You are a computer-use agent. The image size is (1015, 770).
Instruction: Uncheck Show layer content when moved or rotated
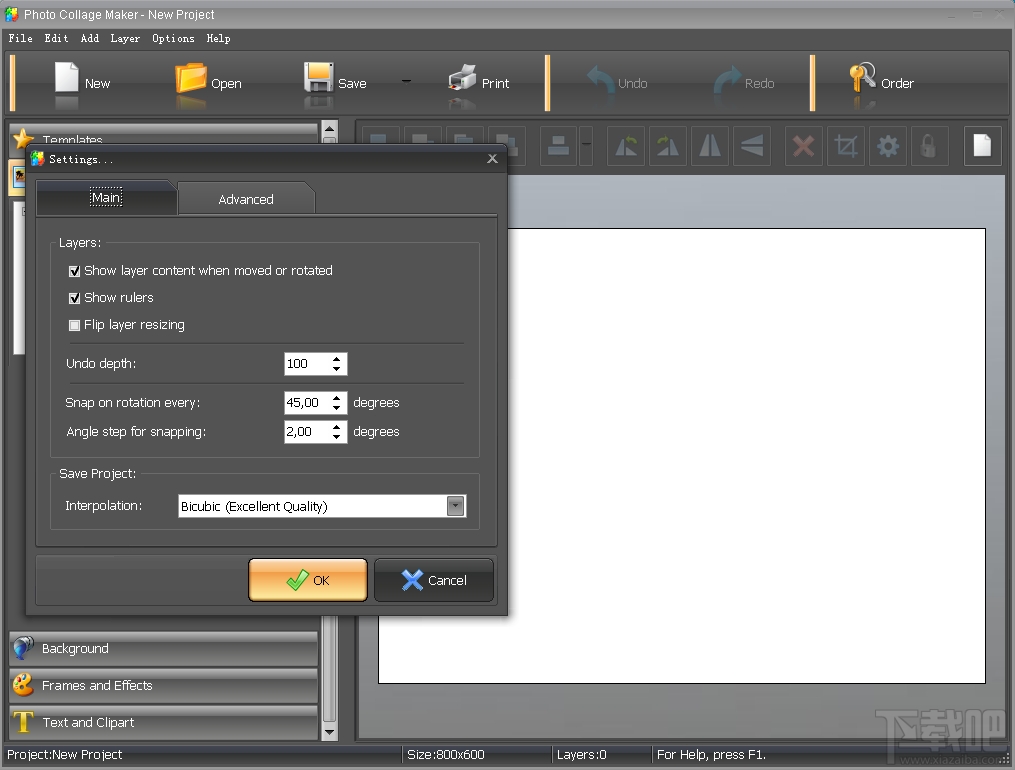pyautogui.click(x=74, y=270)
